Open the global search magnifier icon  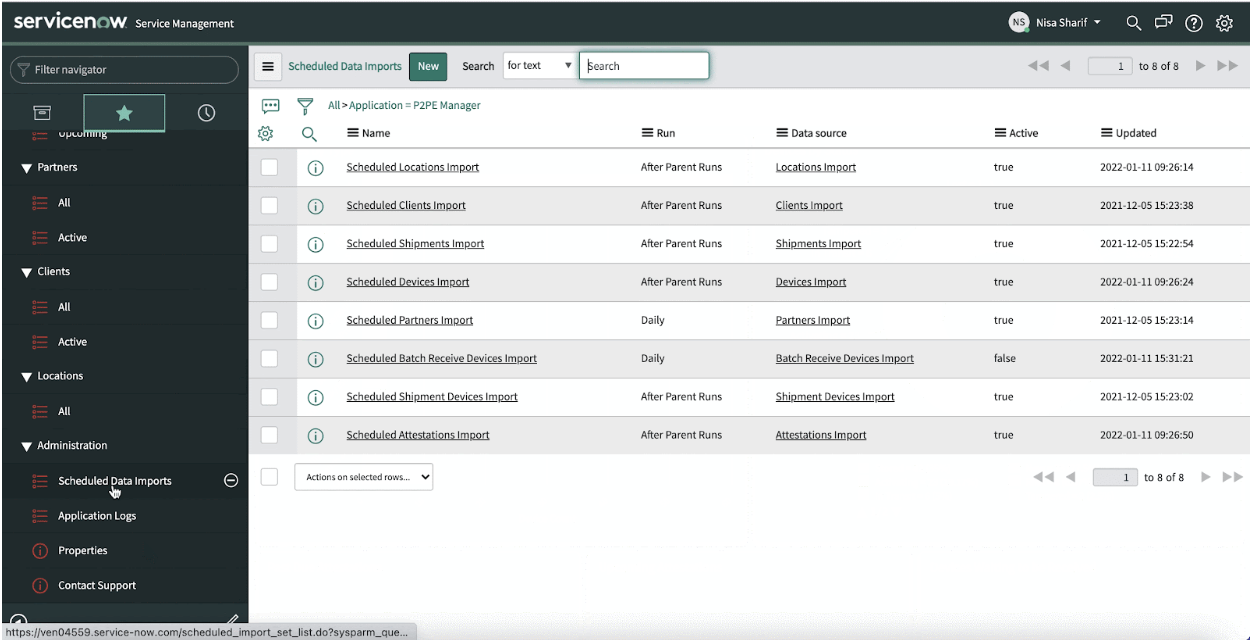tap(1133, 23)
